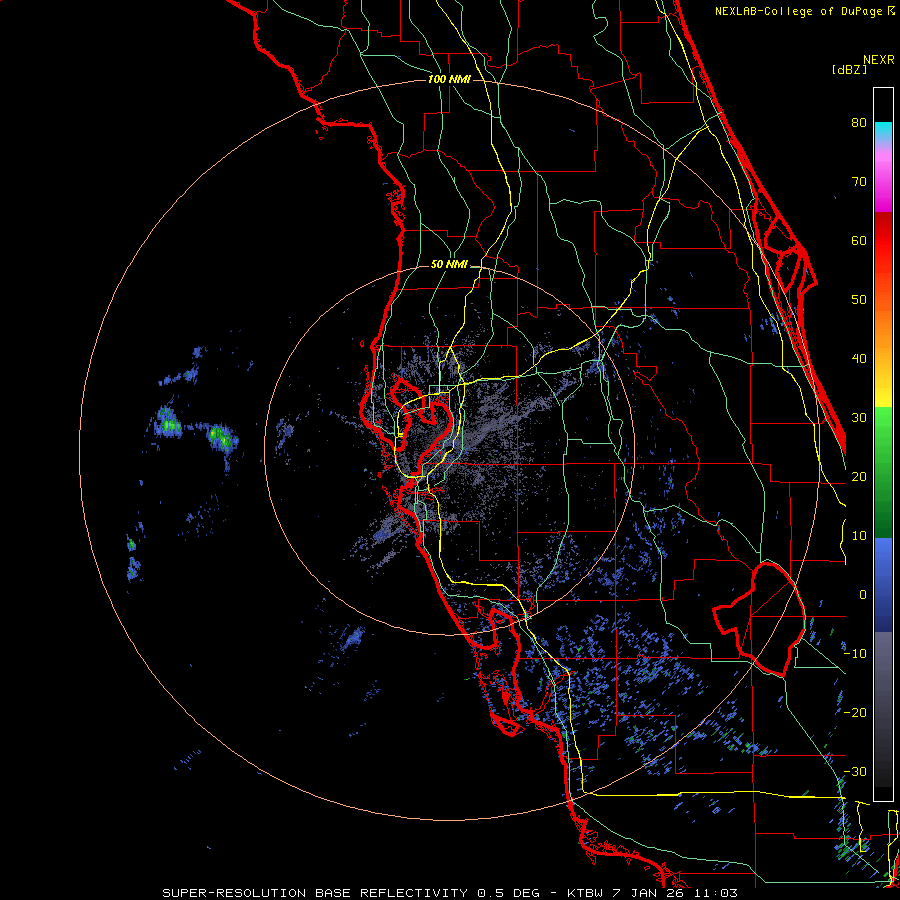
Task: Click the -10 value on dBZ scale
Action: [x=855, y=654]
